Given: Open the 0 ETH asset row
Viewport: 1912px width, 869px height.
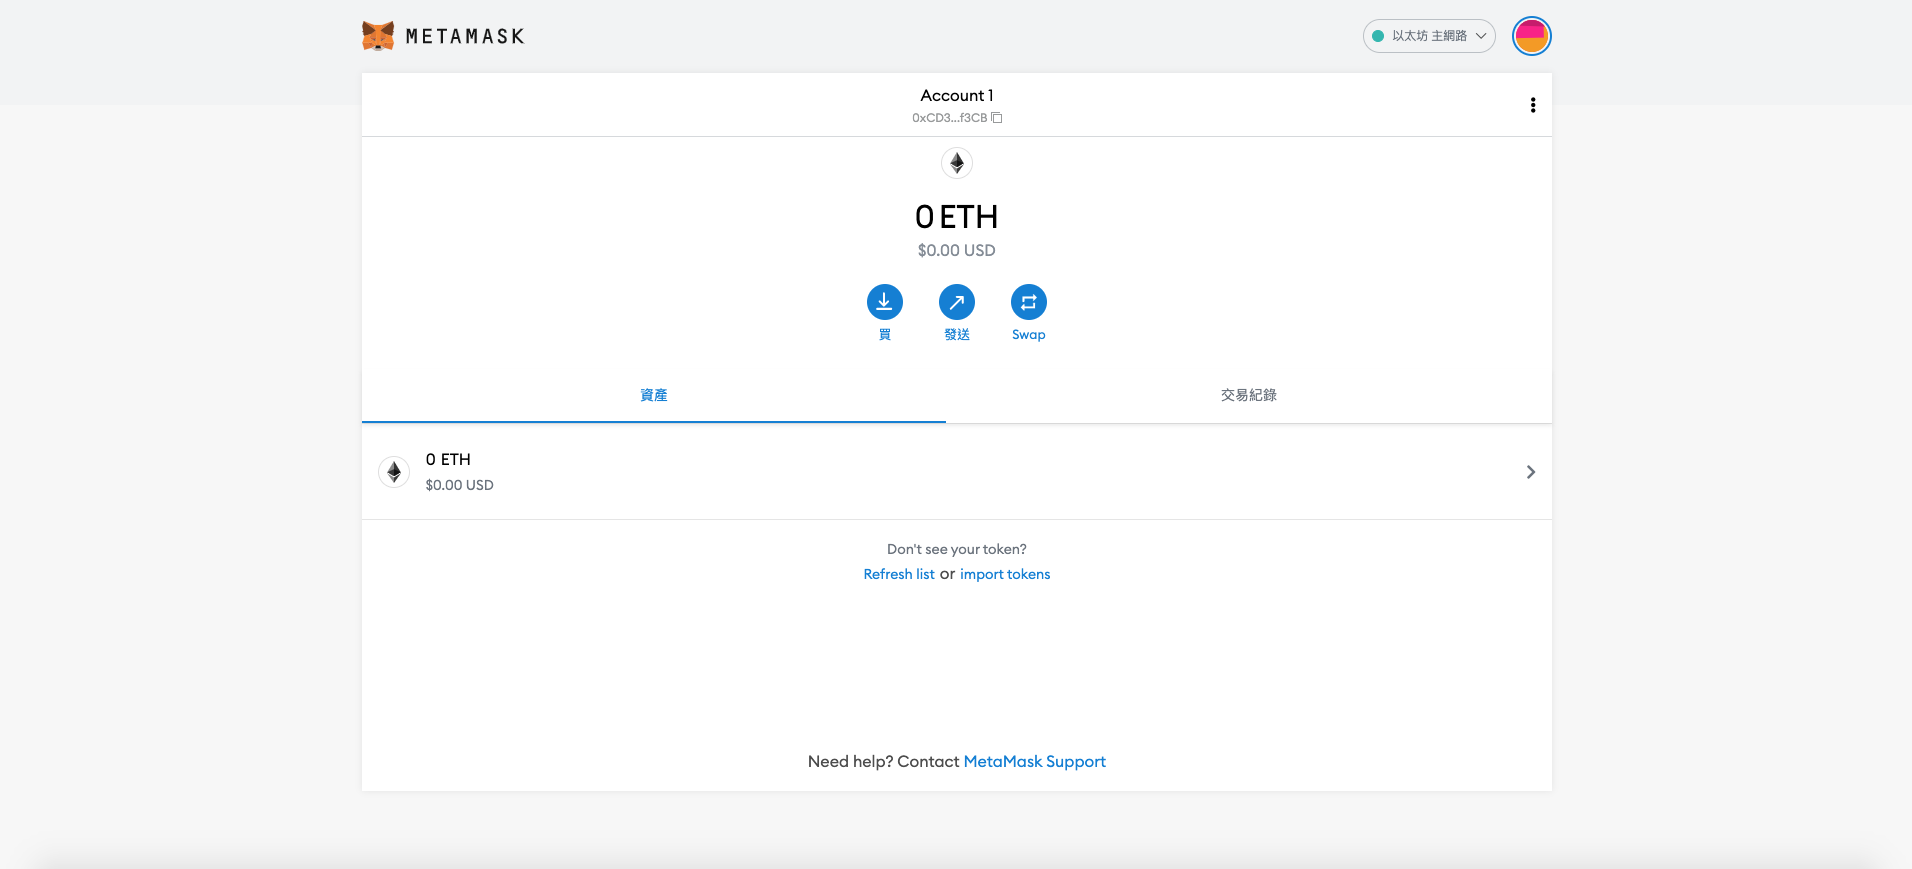Looking at the screenshot, I should point(957,472).
